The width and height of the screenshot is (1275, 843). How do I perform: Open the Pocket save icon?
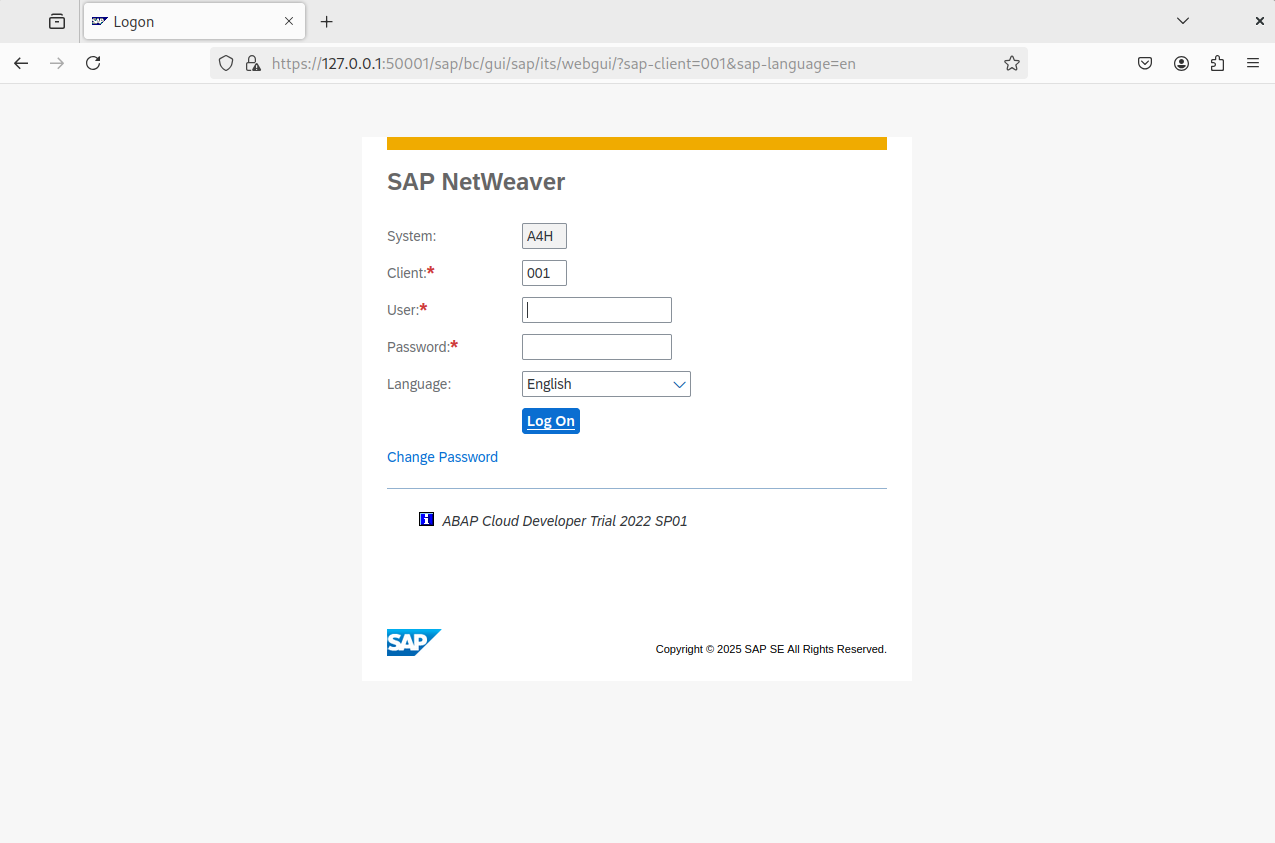tap(1145, 63)
